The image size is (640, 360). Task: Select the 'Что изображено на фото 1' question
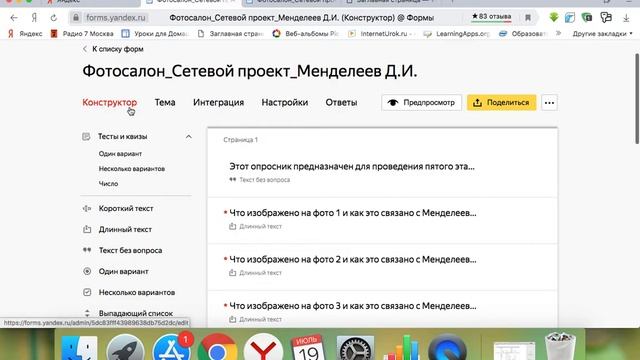382,221
